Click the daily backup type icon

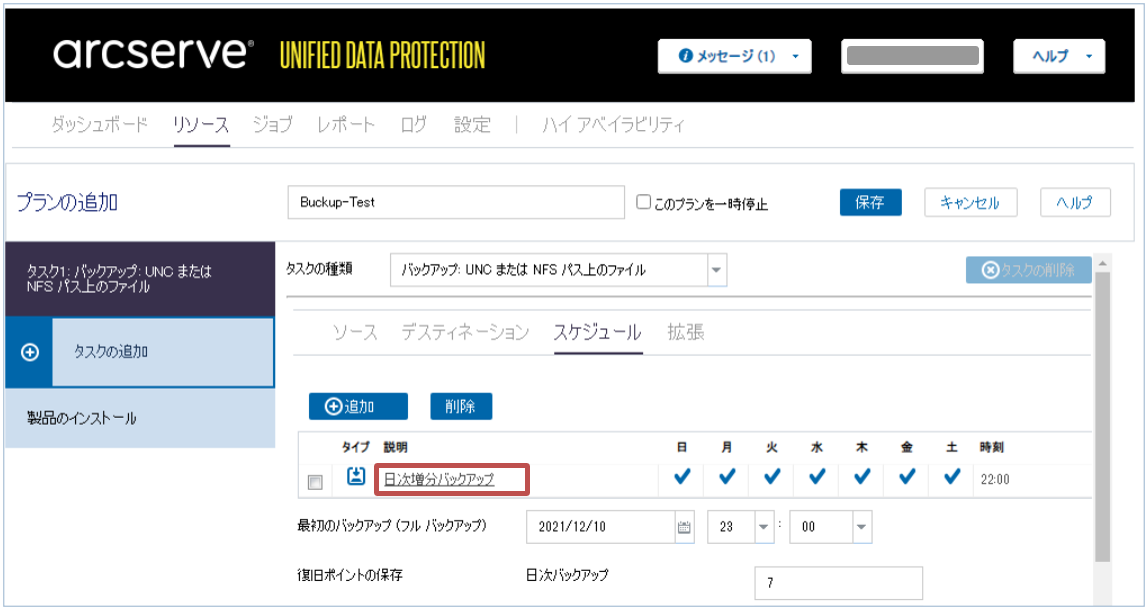pos(355,476)
